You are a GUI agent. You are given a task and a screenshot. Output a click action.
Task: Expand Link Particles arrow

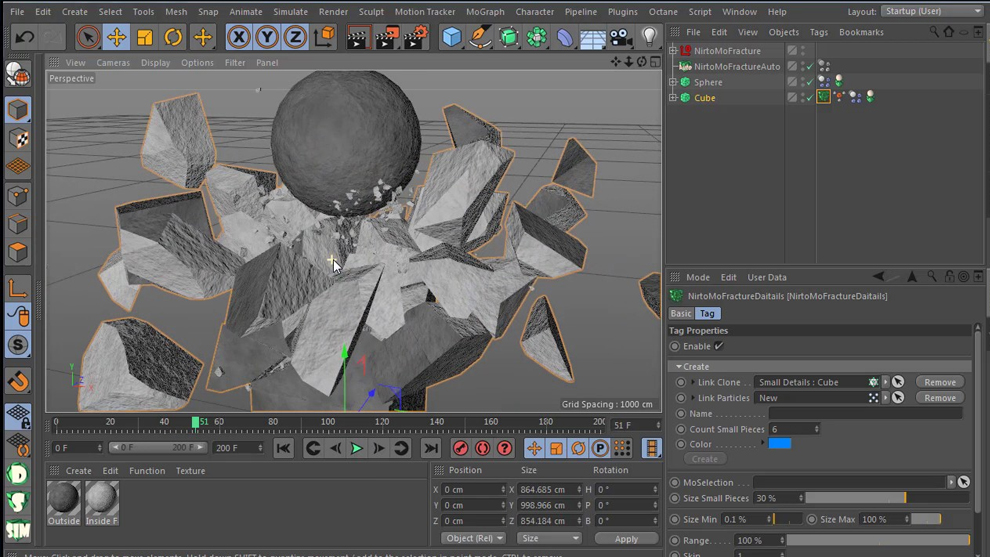pyautogui.click(x=693, y=398)
